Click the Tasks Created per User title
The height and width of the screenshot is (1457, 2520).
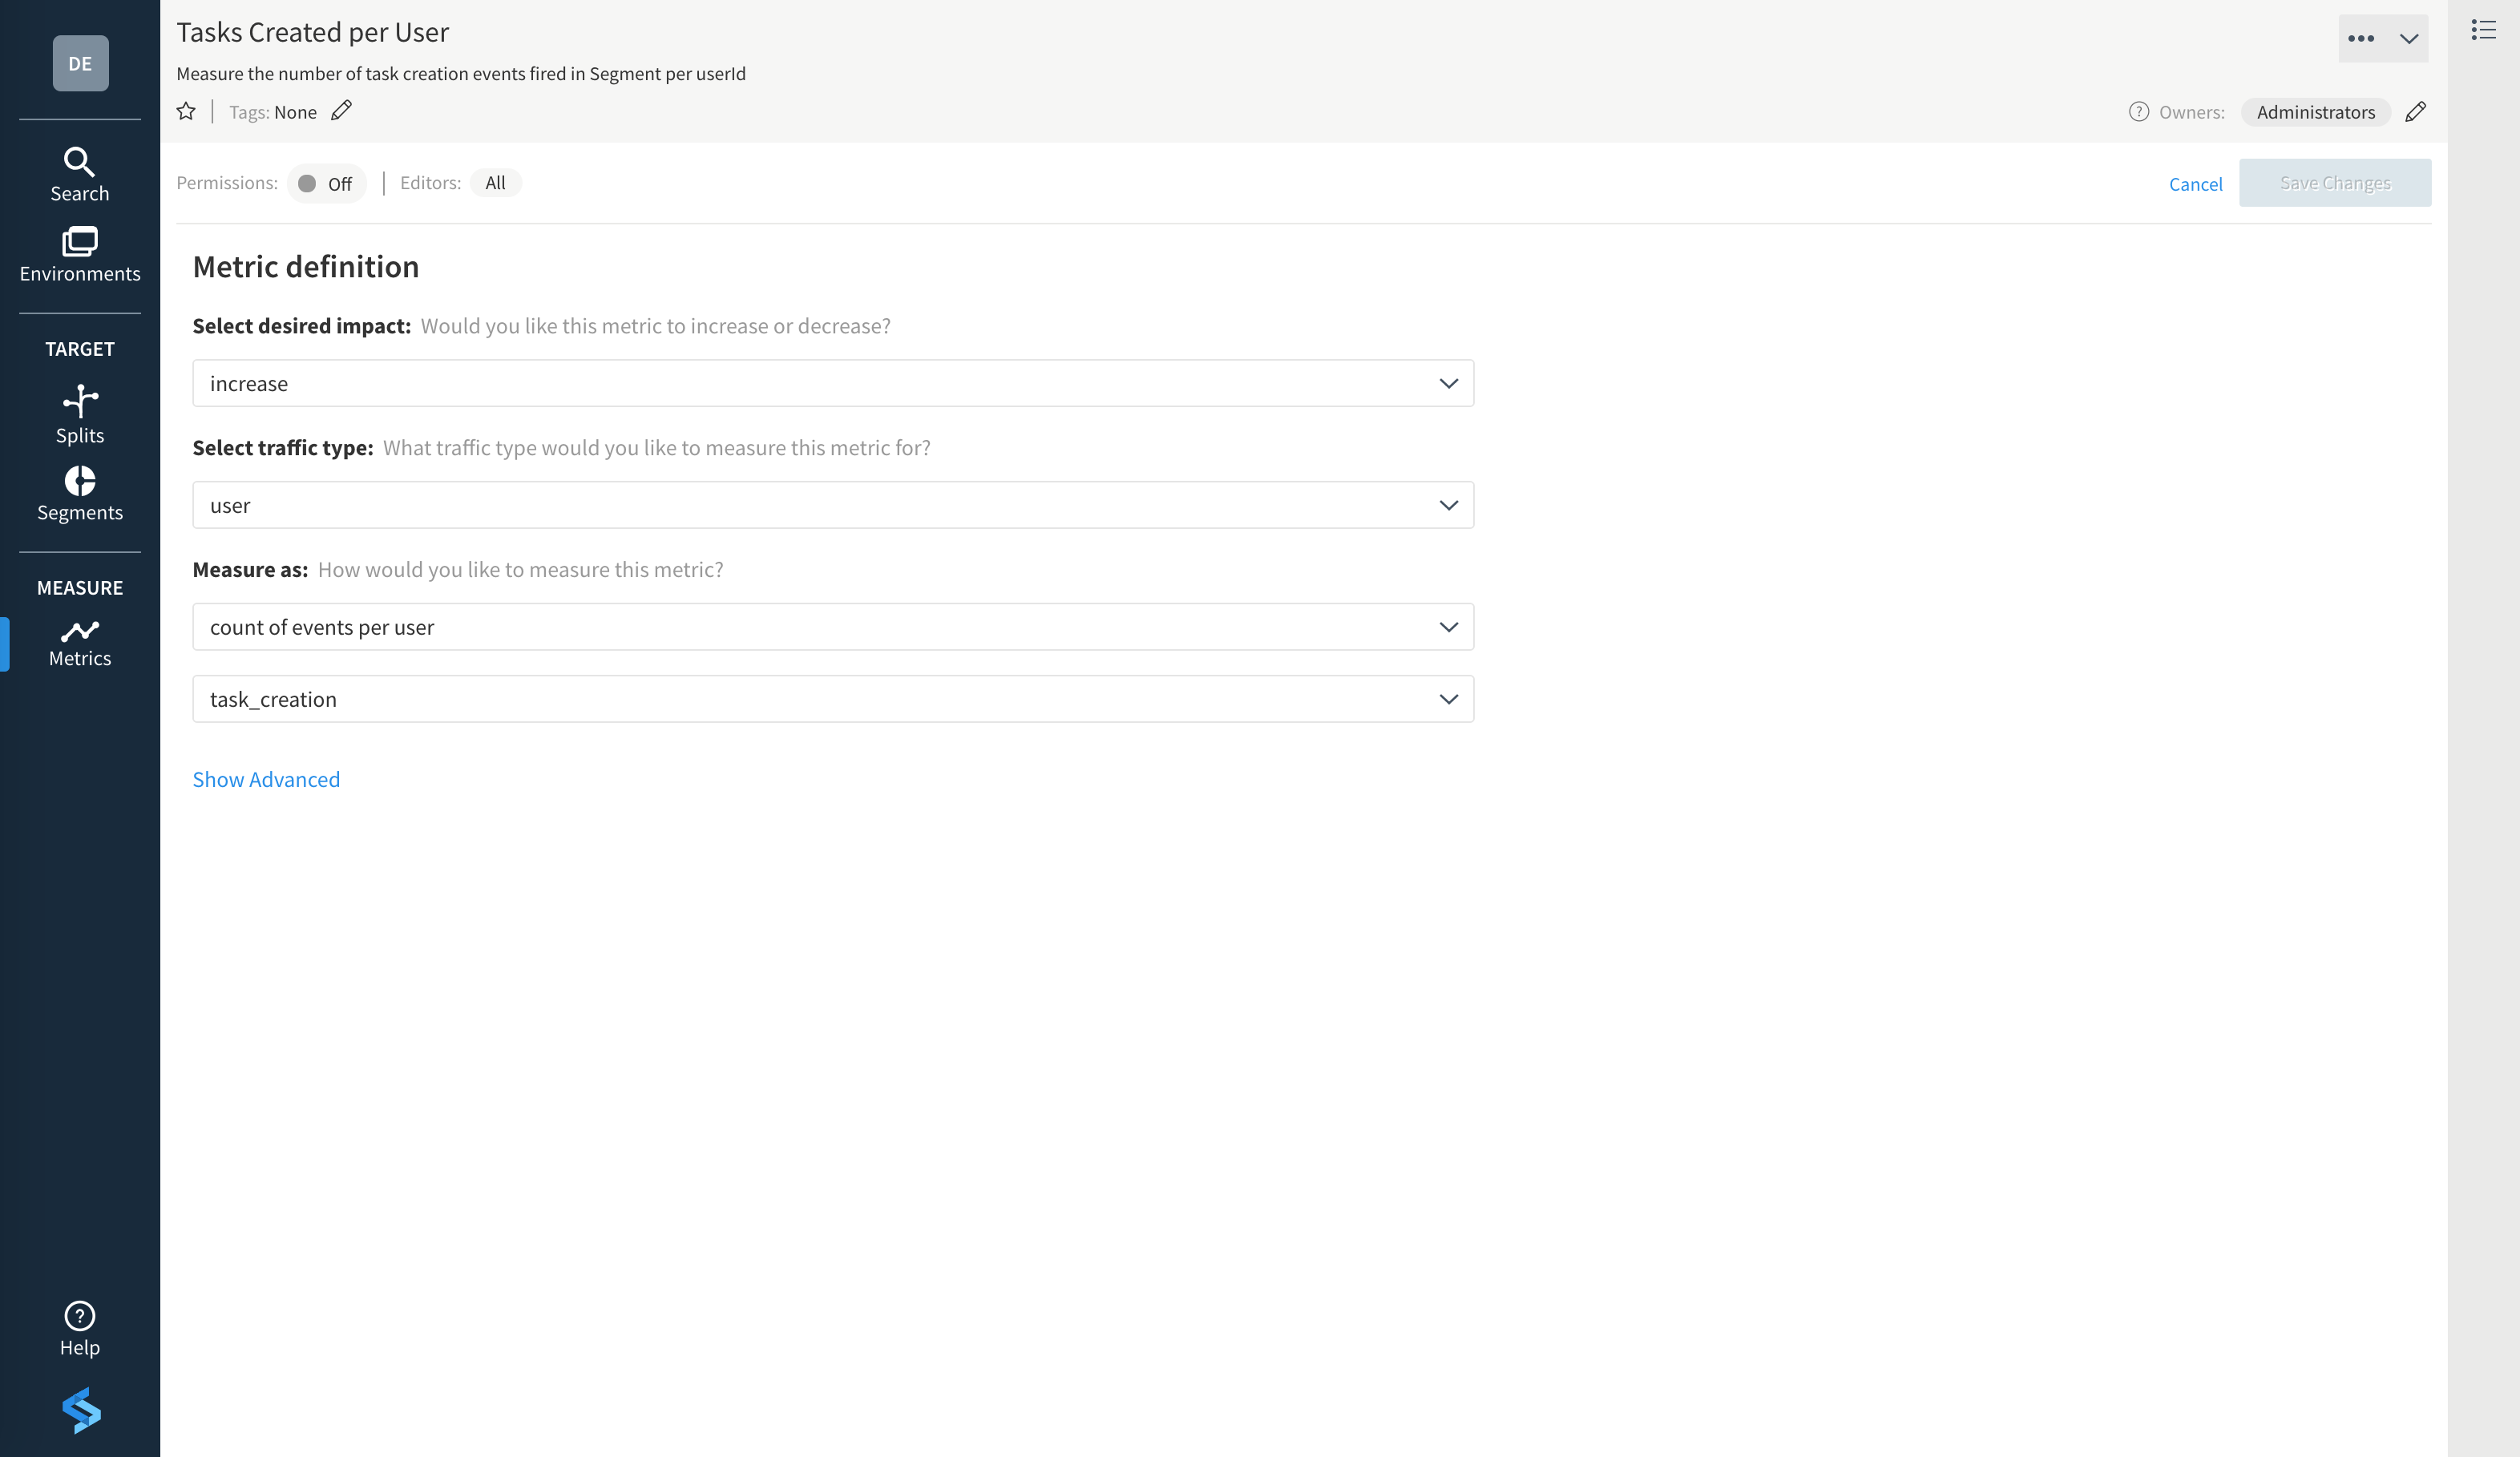(313, 32)
